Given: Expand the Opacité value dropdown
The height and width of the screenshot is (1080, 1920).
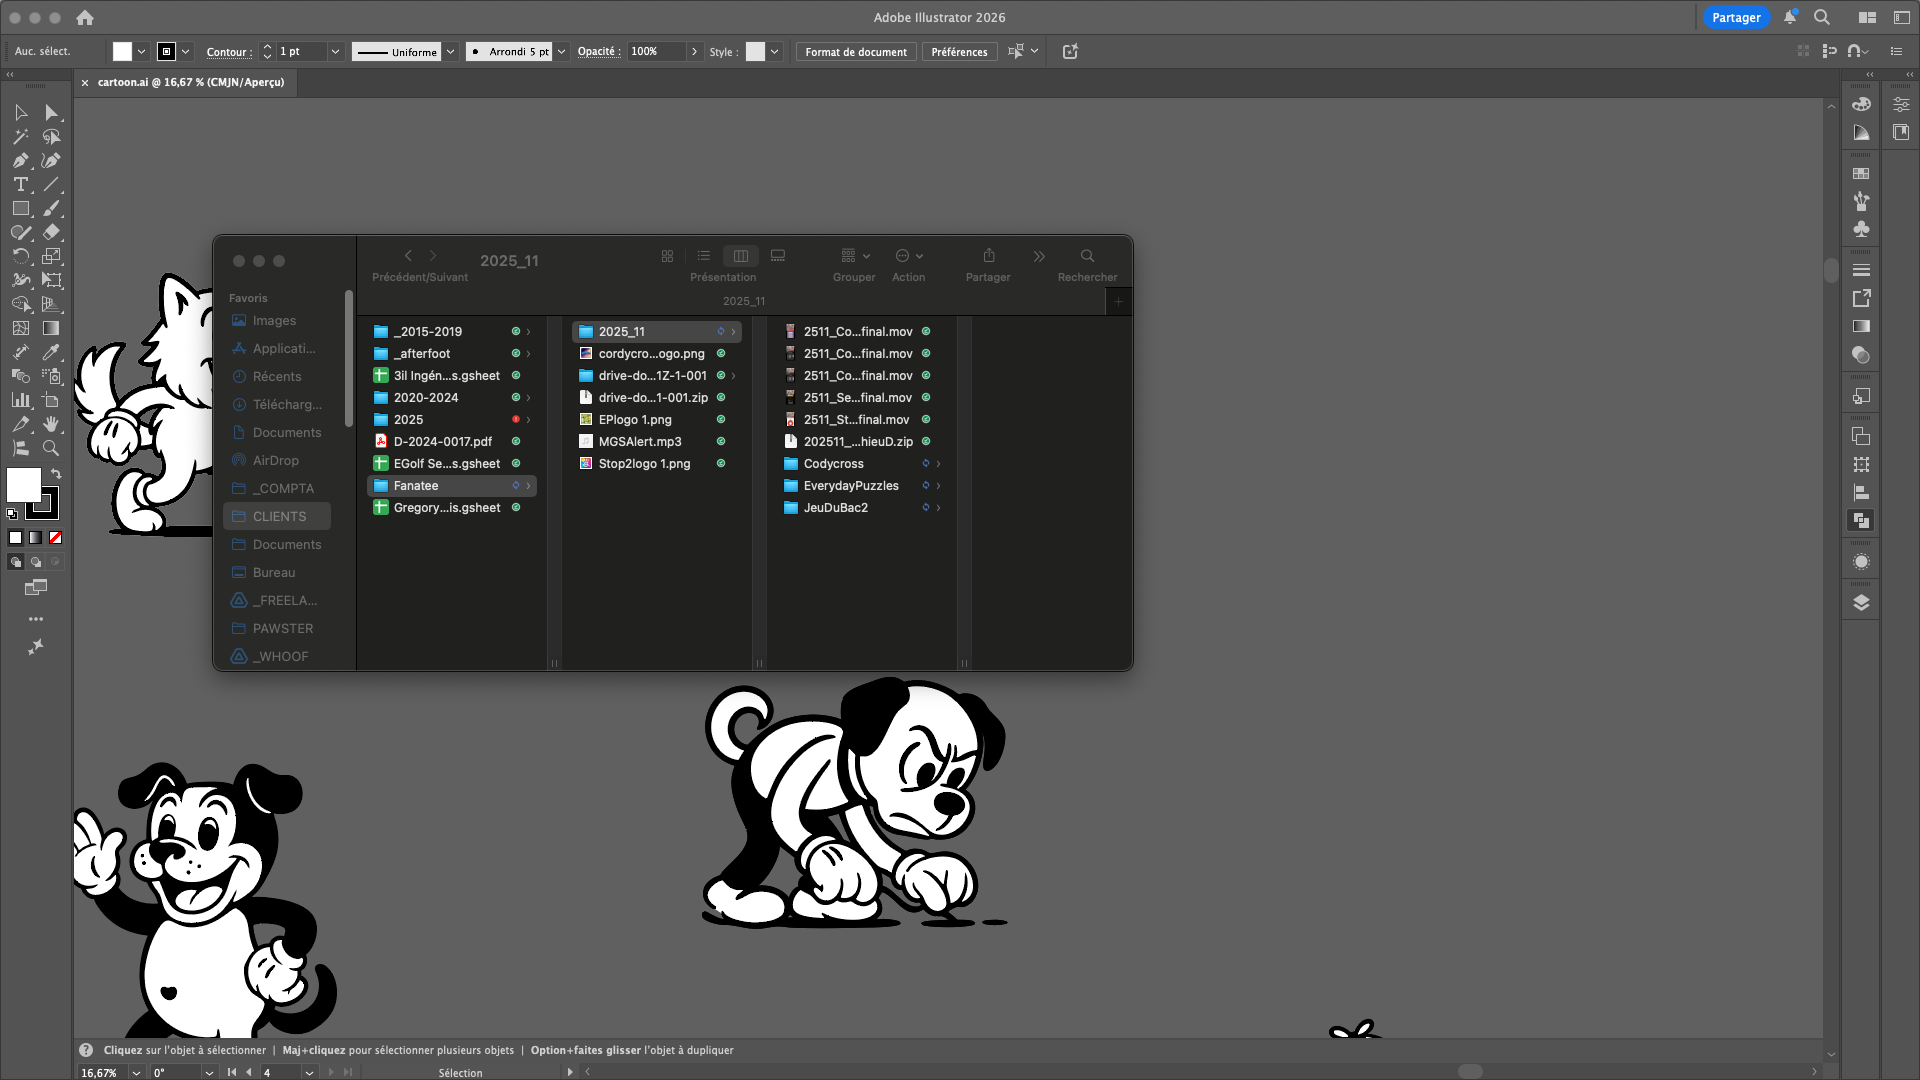Looking at the screenshot, I should [694, 52].
